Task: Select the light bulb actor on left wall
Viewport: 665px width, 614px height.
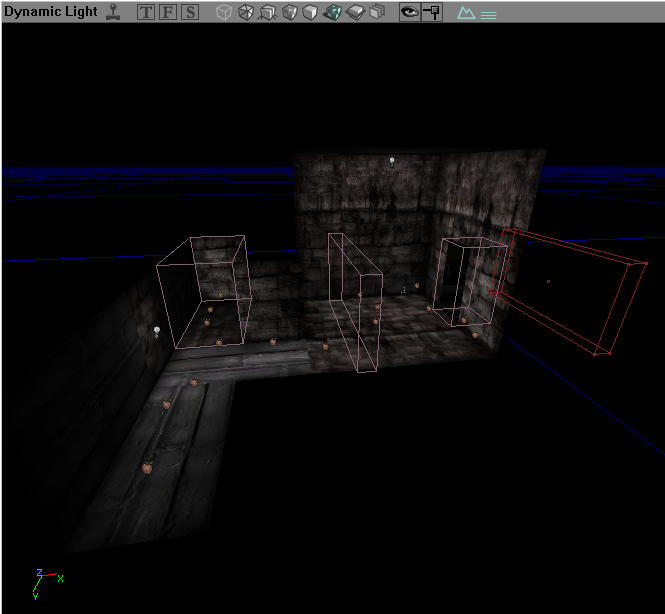Action: [157, 330]
